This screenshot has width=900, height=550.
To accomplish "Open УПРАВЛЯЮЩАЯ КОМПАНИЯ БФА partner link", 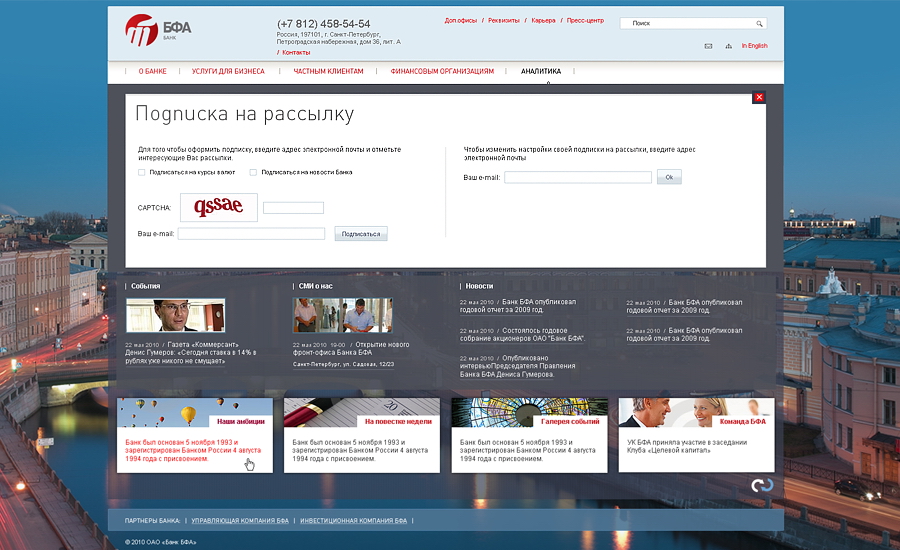I will coord(240,521).
